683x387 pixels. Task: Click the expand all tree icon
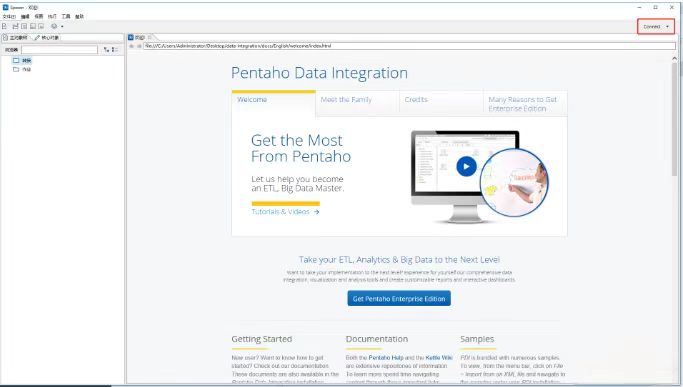coord(106,50)
